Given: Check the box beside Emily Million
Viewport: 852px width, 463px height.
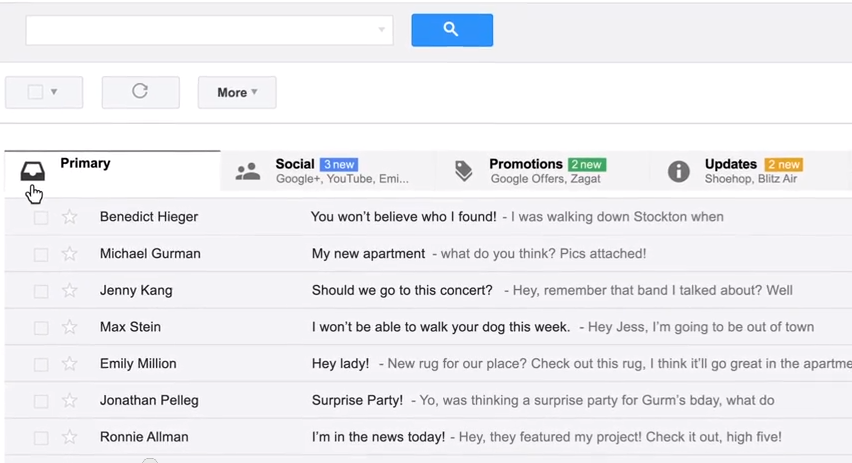Looking at the screenshot, I should coord(41,364).
